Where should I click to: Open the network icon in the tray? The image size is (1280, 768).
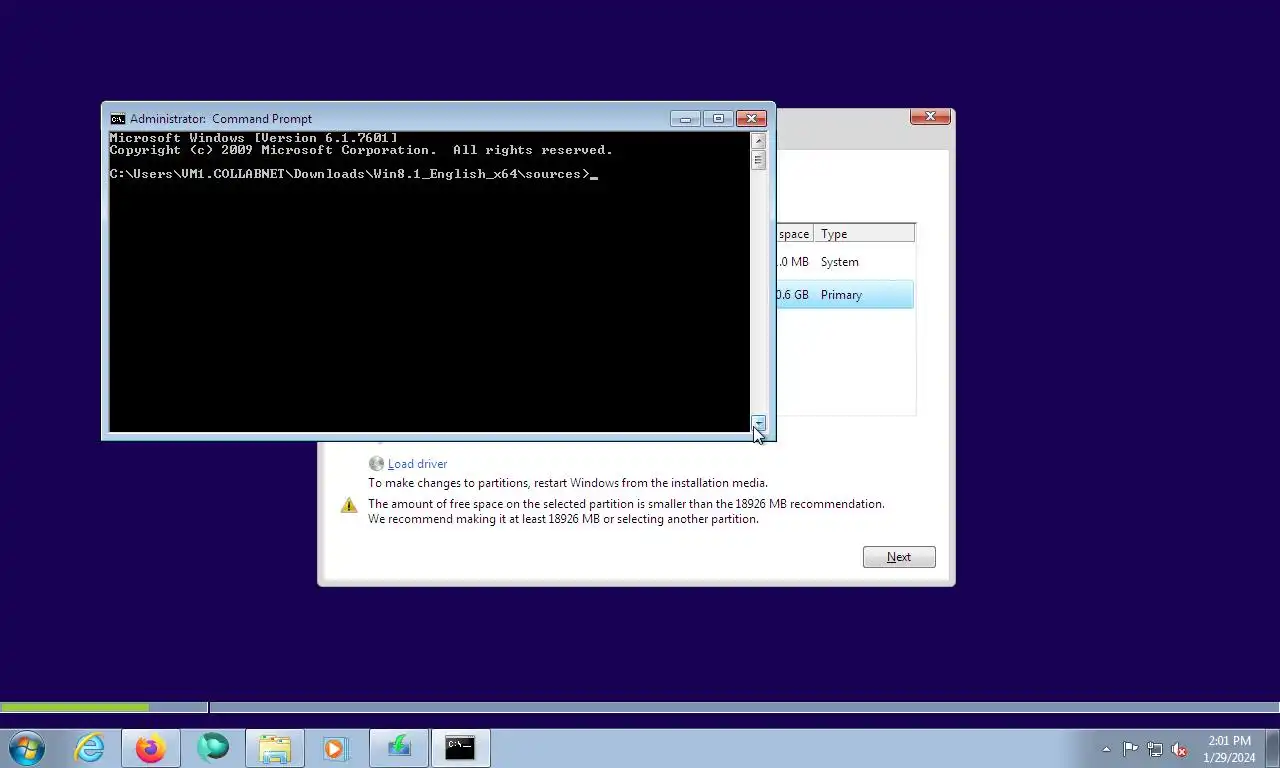click(1155, 749)
